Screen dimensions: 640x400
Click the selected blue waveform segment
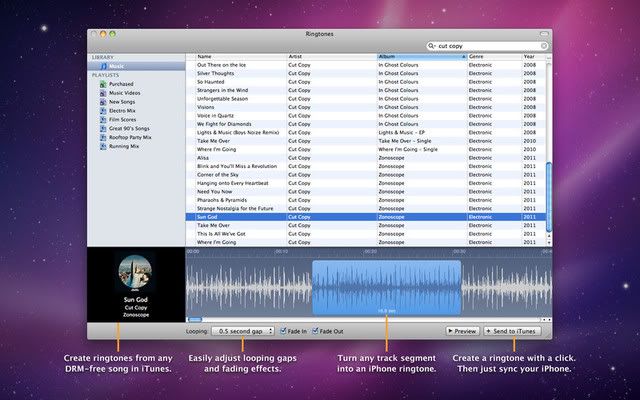coord(387,288)
